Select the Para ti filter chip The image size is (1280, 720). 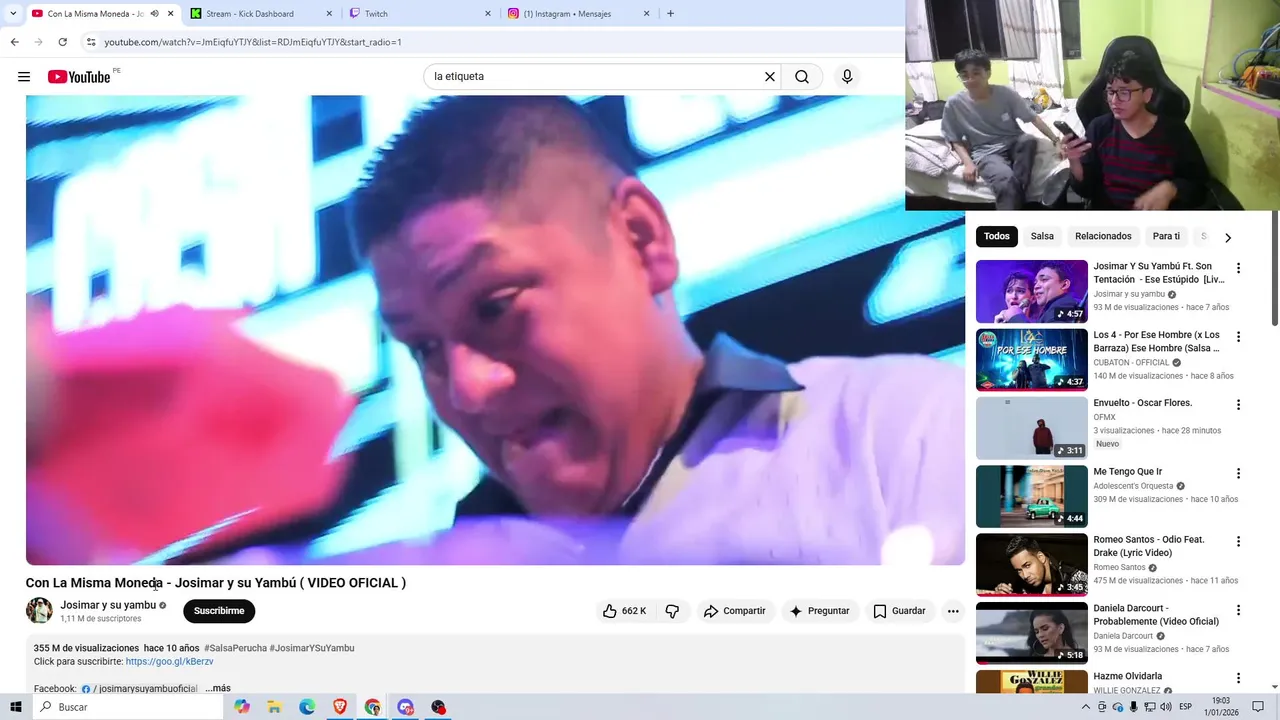tap(1166, 237)
